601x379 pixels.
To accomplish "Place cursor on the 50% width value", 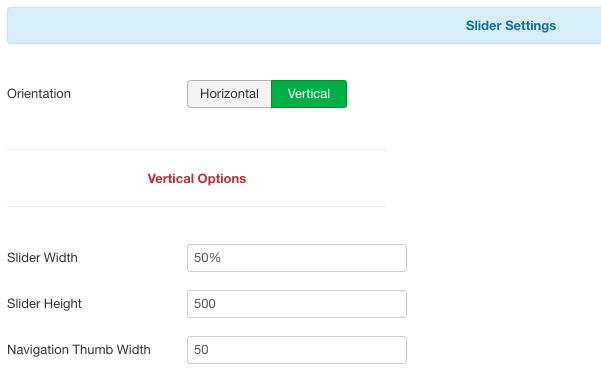I will (207, 258).
